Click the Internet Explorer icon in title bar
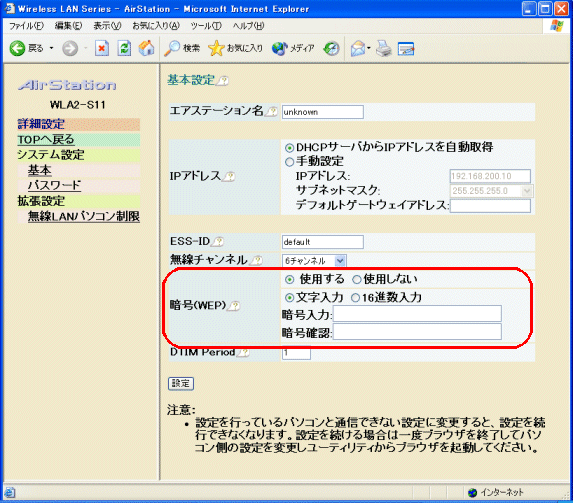 (x=9, y=8)
